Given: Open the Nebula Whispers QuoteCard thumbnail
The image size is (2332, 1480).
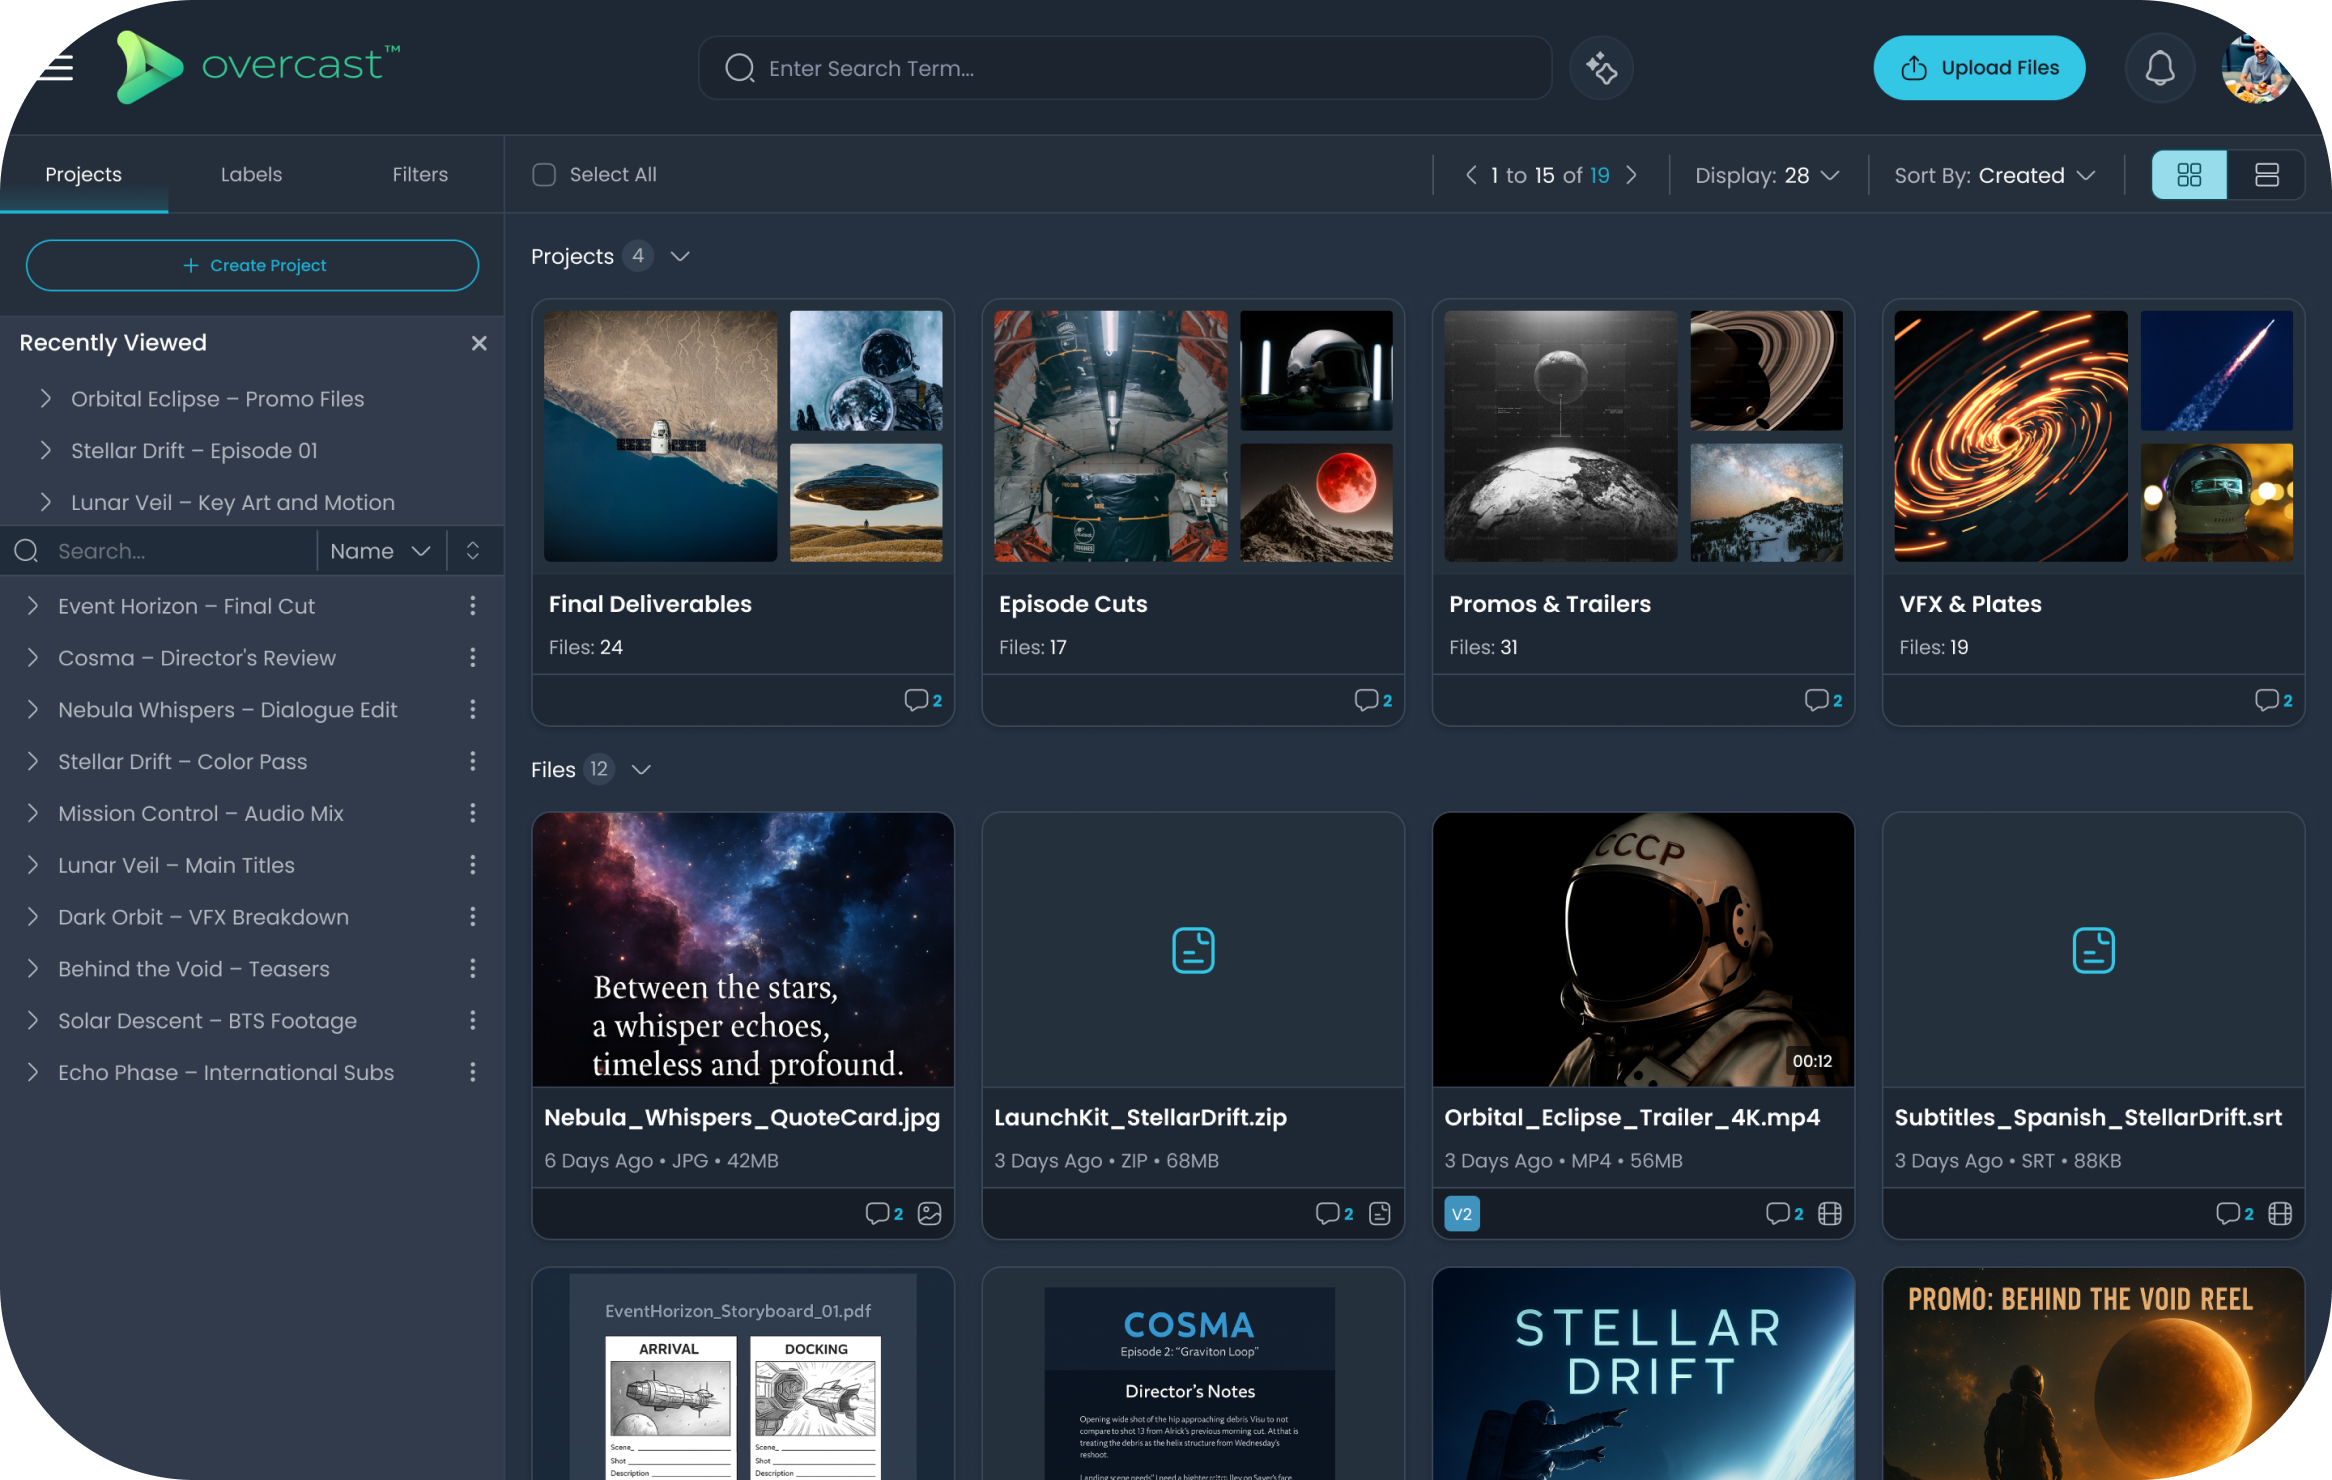Looking at the screenshot, I should [x=742, y=950].
